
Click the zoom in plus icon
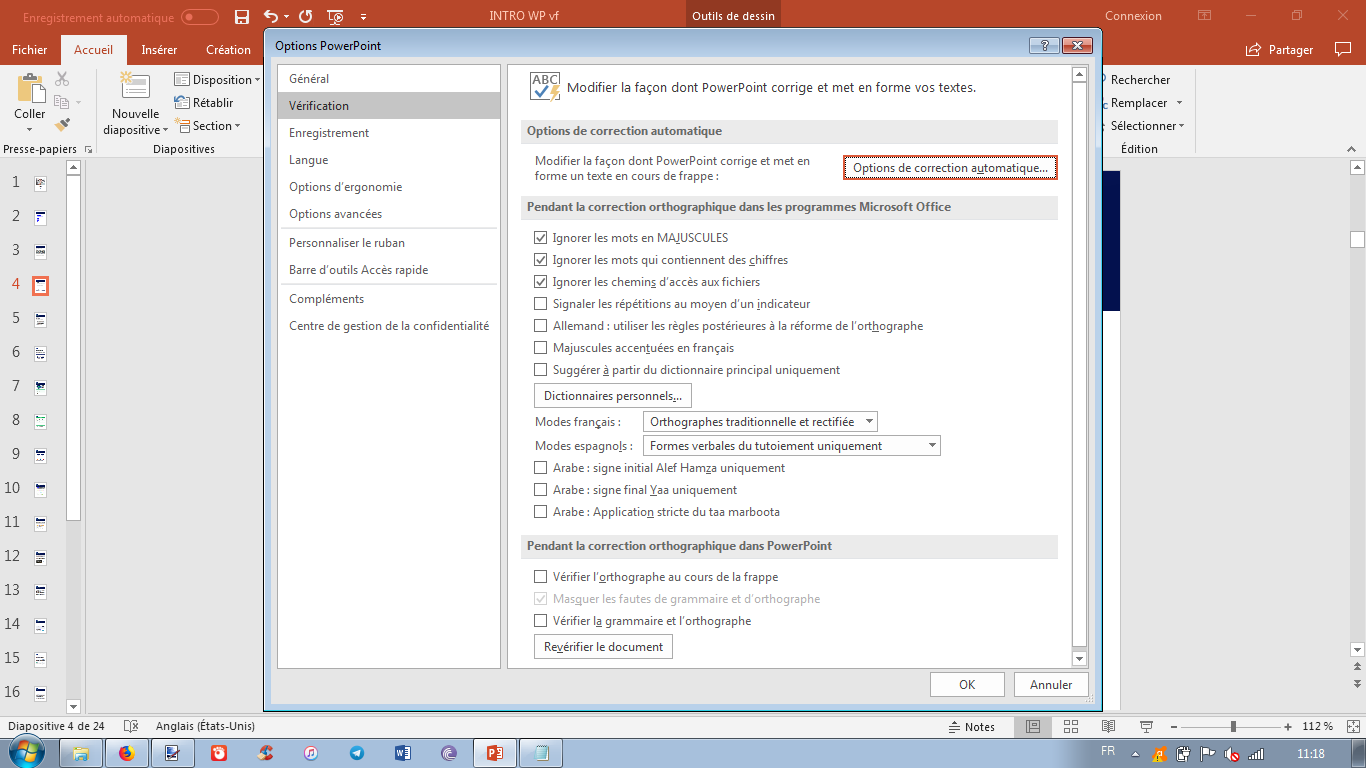(x=1290, y=726)
